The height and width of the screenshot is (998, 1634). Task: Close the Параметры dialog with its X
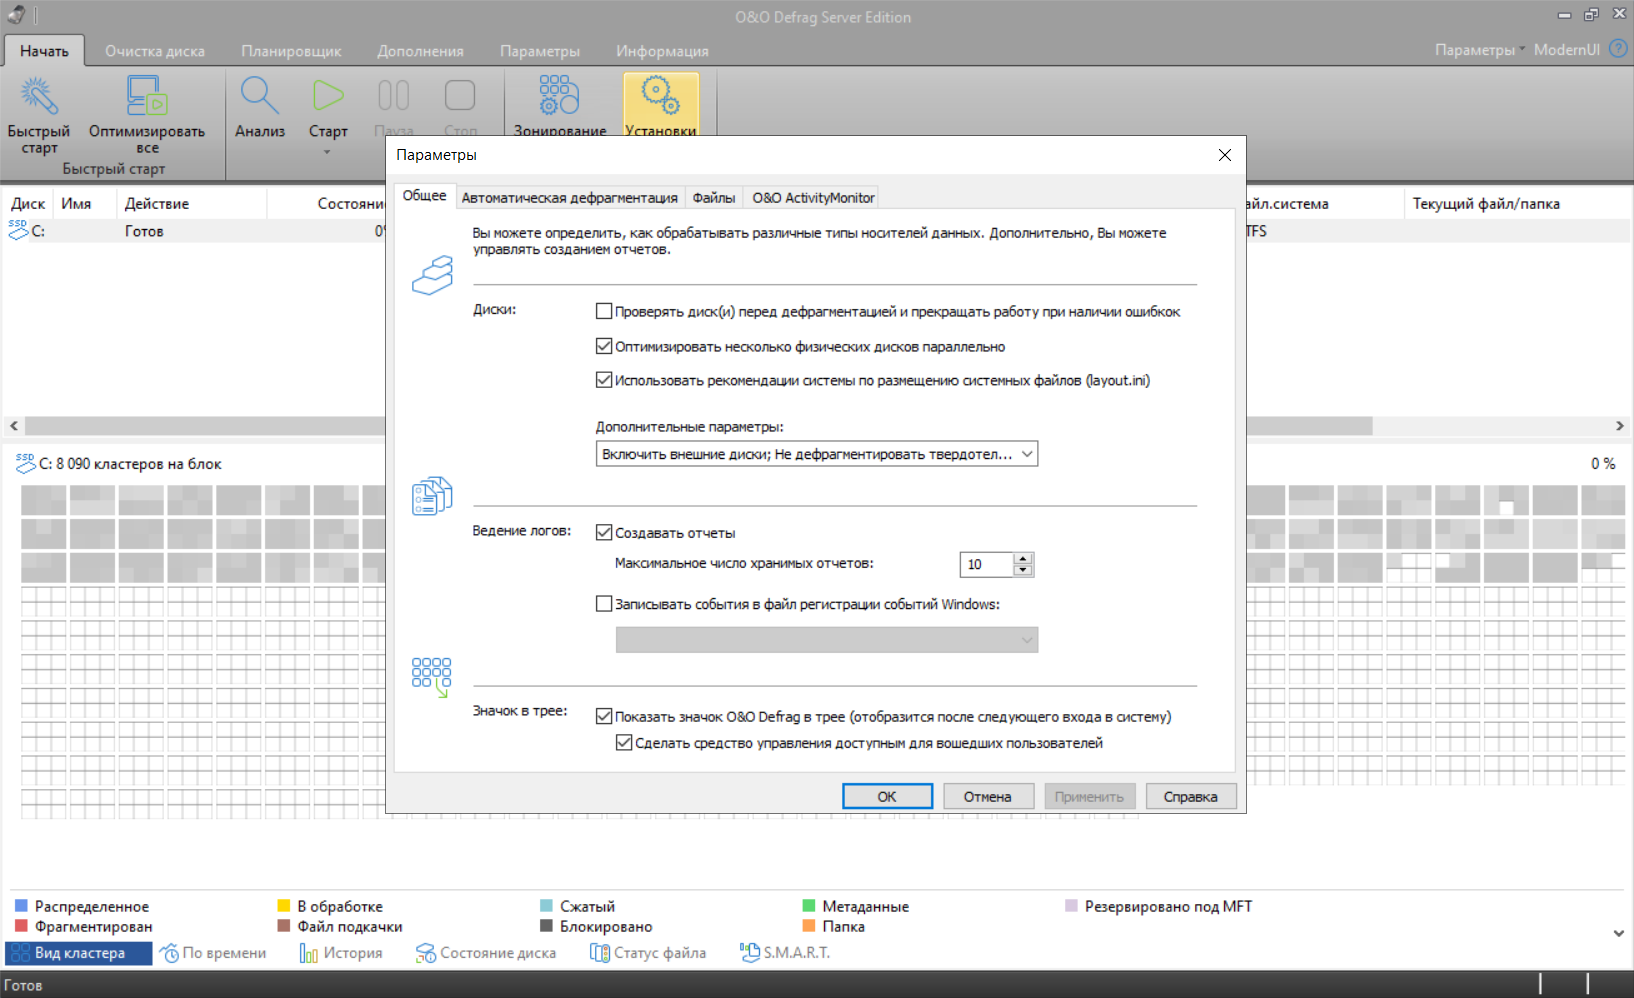pos(1225,155)
